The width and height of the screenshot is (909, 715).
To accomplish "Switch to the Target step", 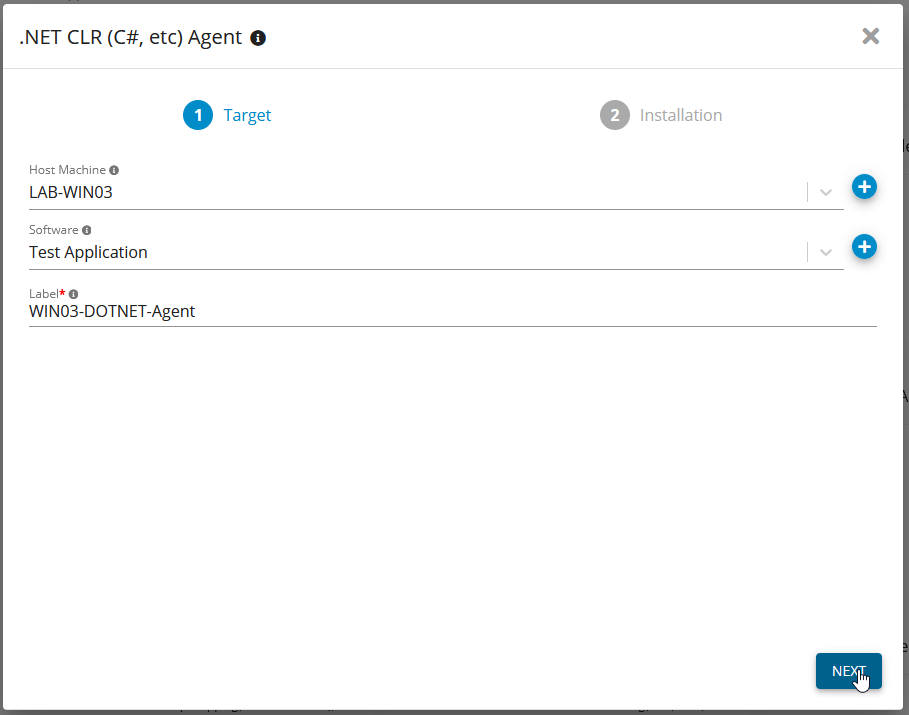I will (247, 115).
